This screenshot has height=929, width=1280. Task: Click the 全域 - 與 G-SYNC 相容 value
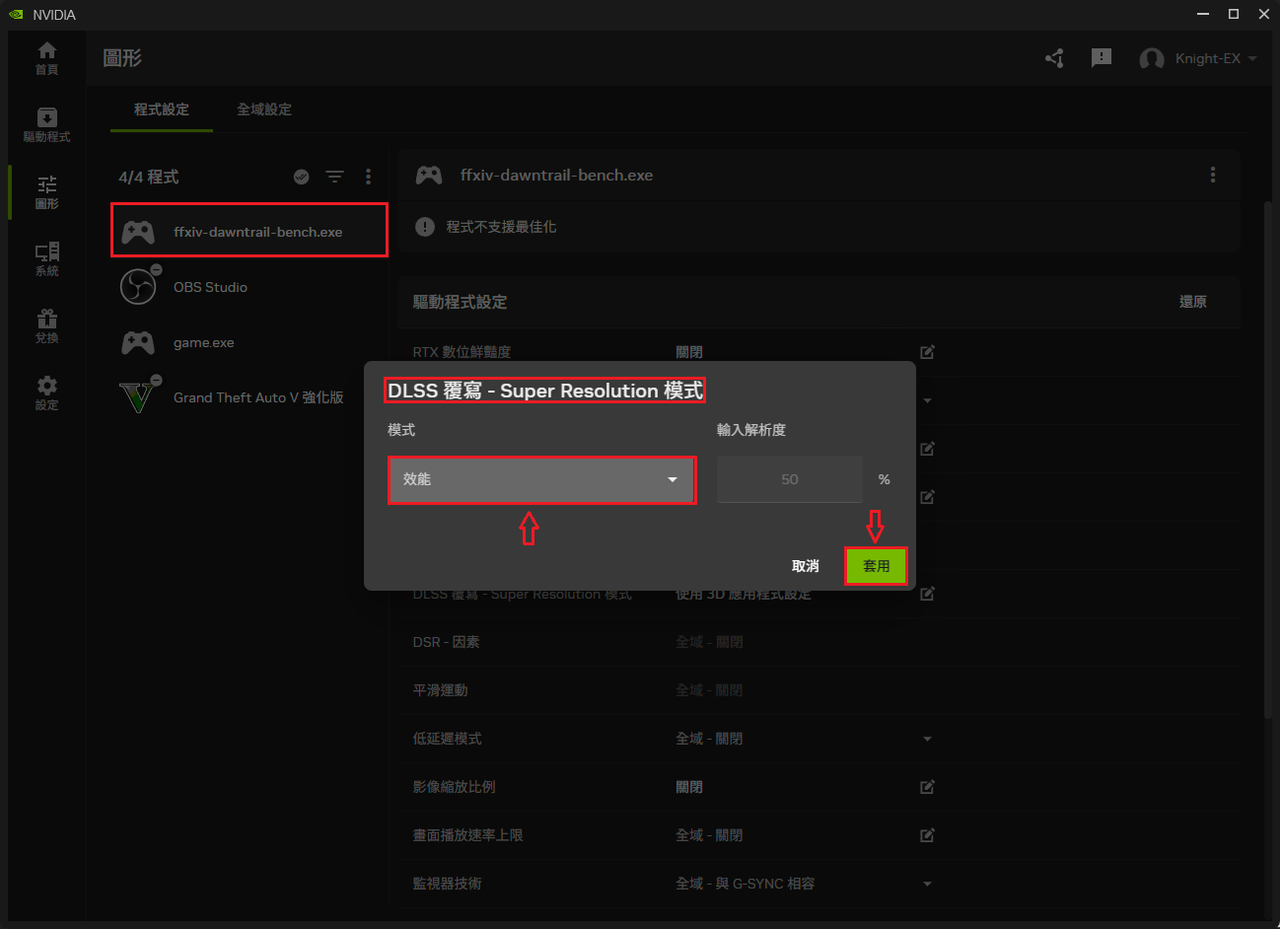tap(745, 884)
